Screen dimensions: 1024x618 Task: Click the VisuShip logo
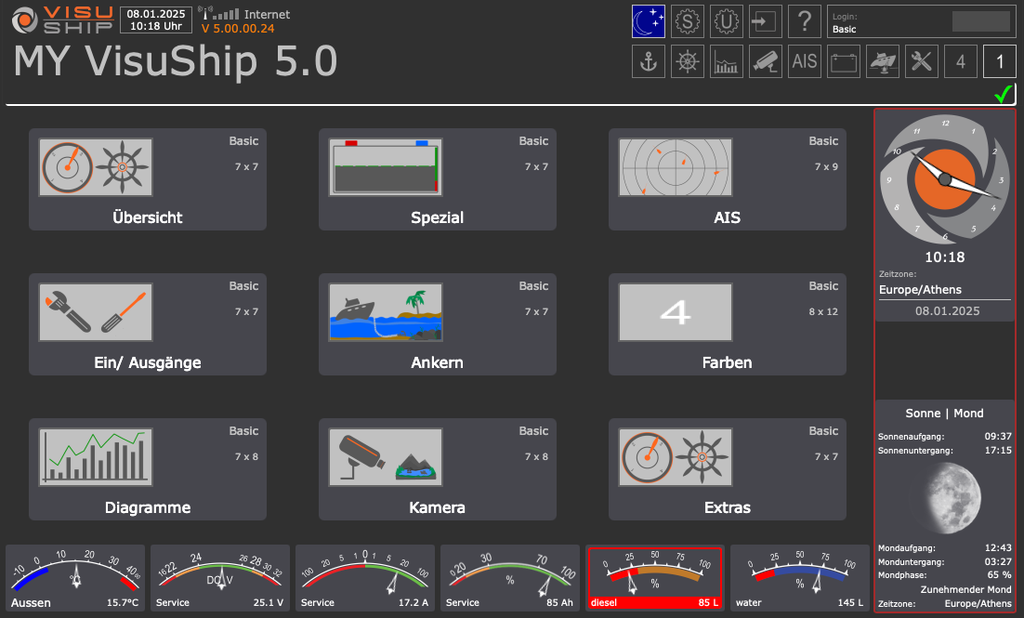(63, 20)
